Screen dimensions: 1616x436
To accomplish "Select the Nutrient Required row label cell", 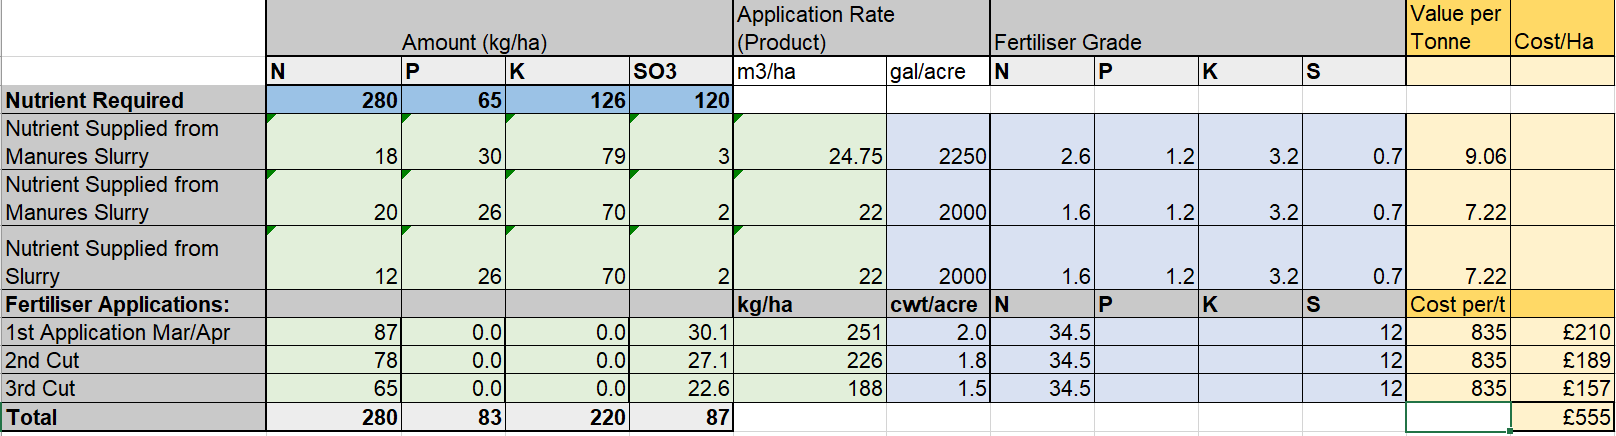I will click(133, 100).
